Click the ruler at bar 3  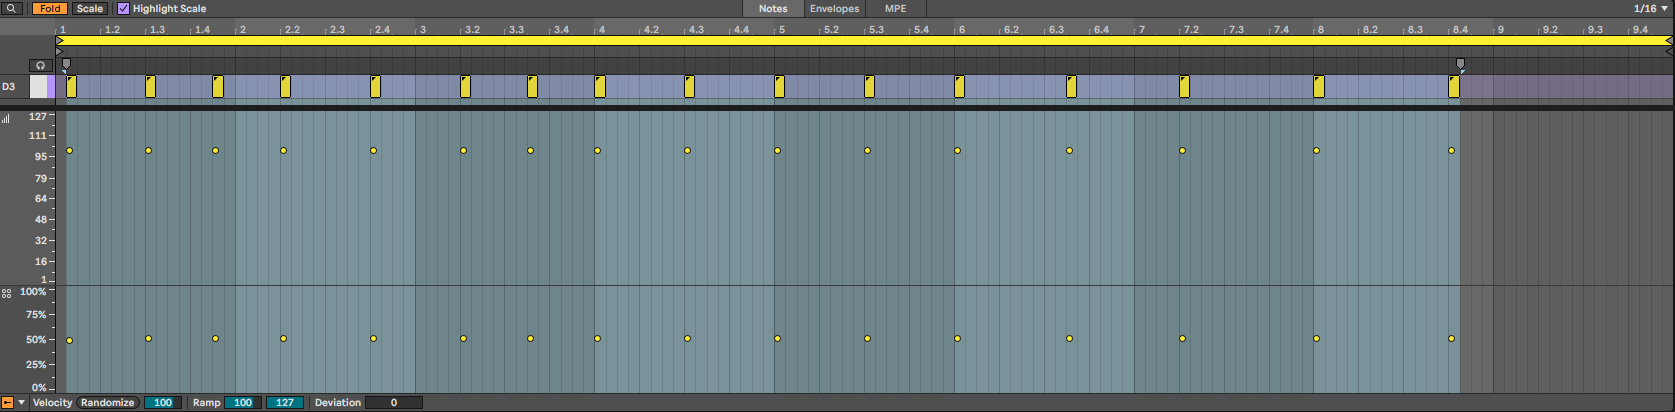[423, 30]
